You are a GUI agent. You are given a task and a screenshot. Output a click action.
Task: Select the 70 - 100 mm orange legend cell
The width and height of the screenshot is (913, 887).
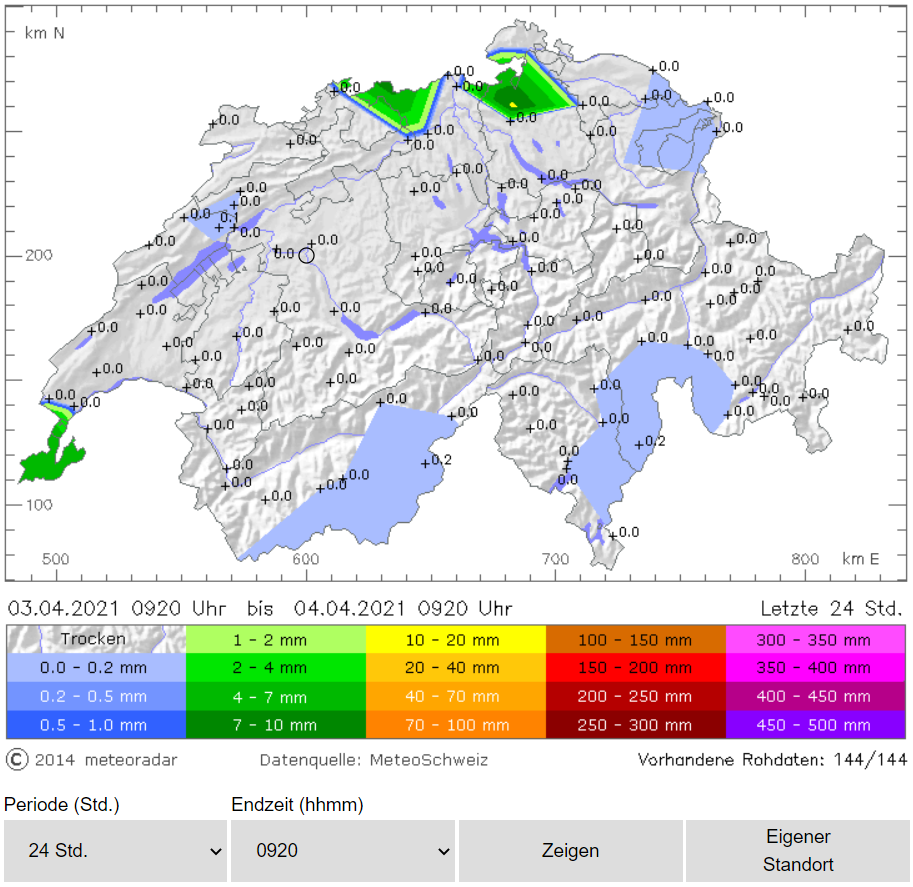click(x=455, y=725)
